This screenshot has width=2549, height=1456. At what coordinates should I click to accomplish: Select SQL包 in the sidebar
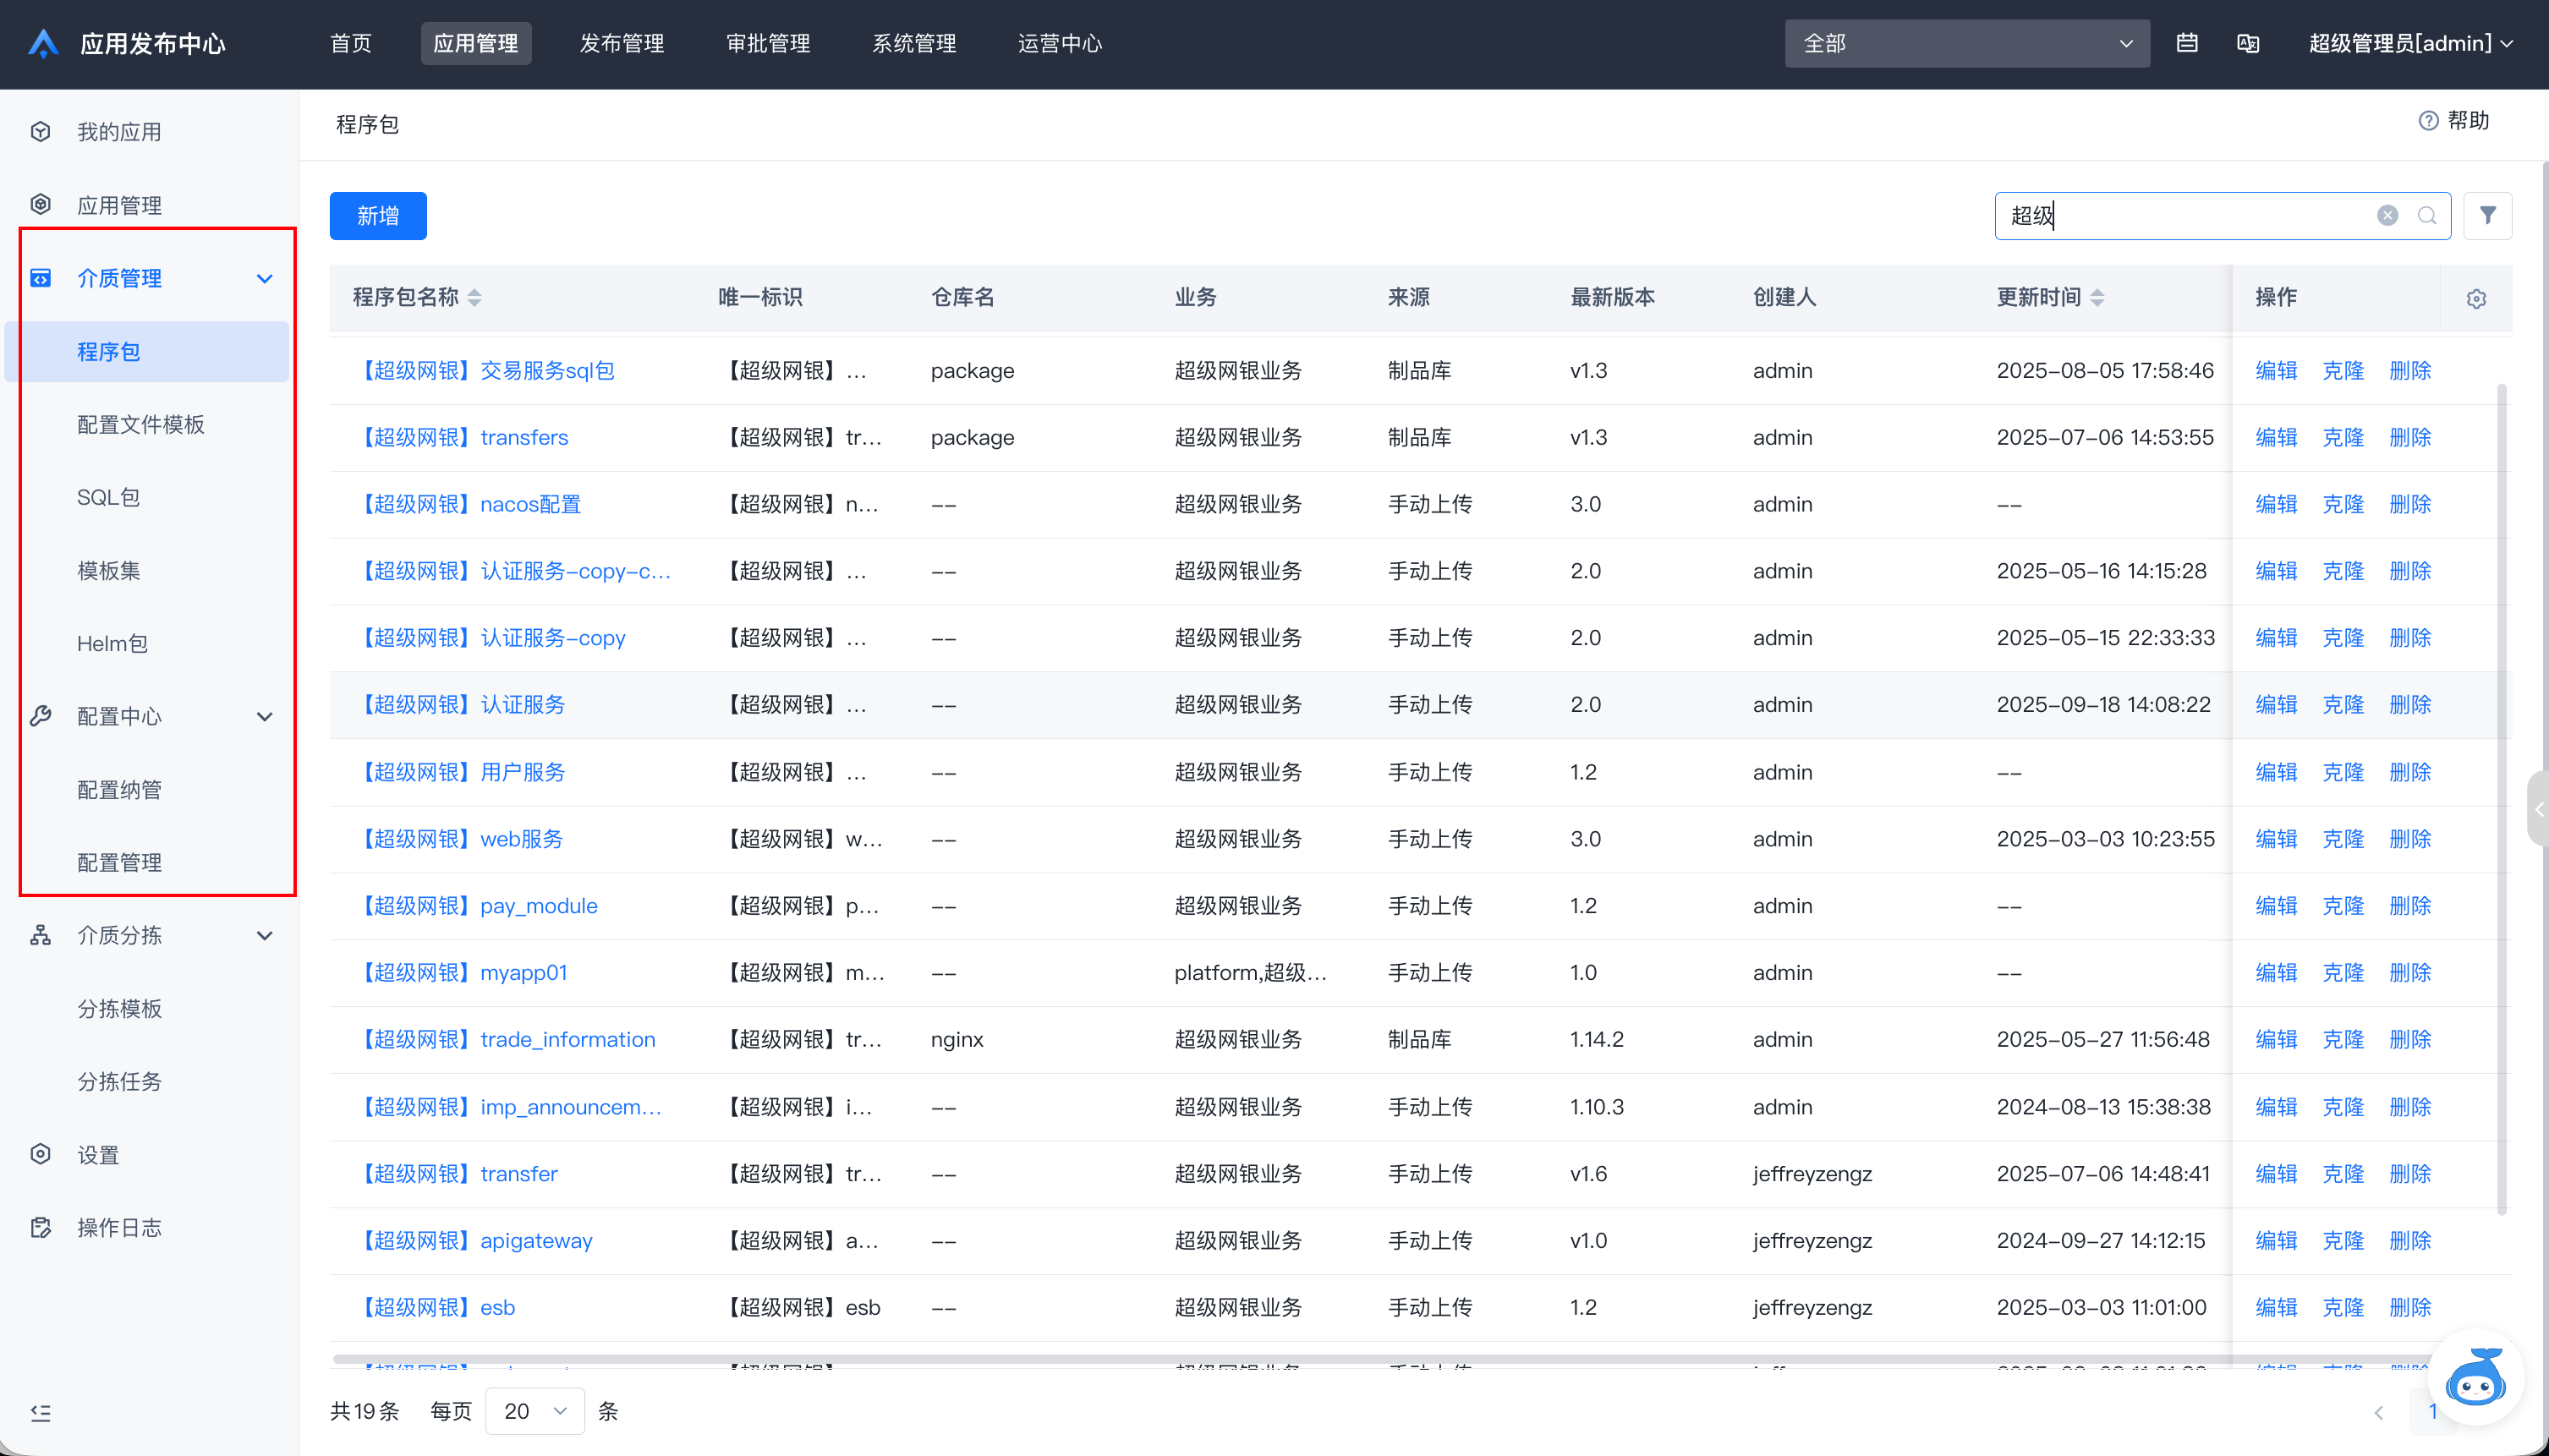click(108, 497)
